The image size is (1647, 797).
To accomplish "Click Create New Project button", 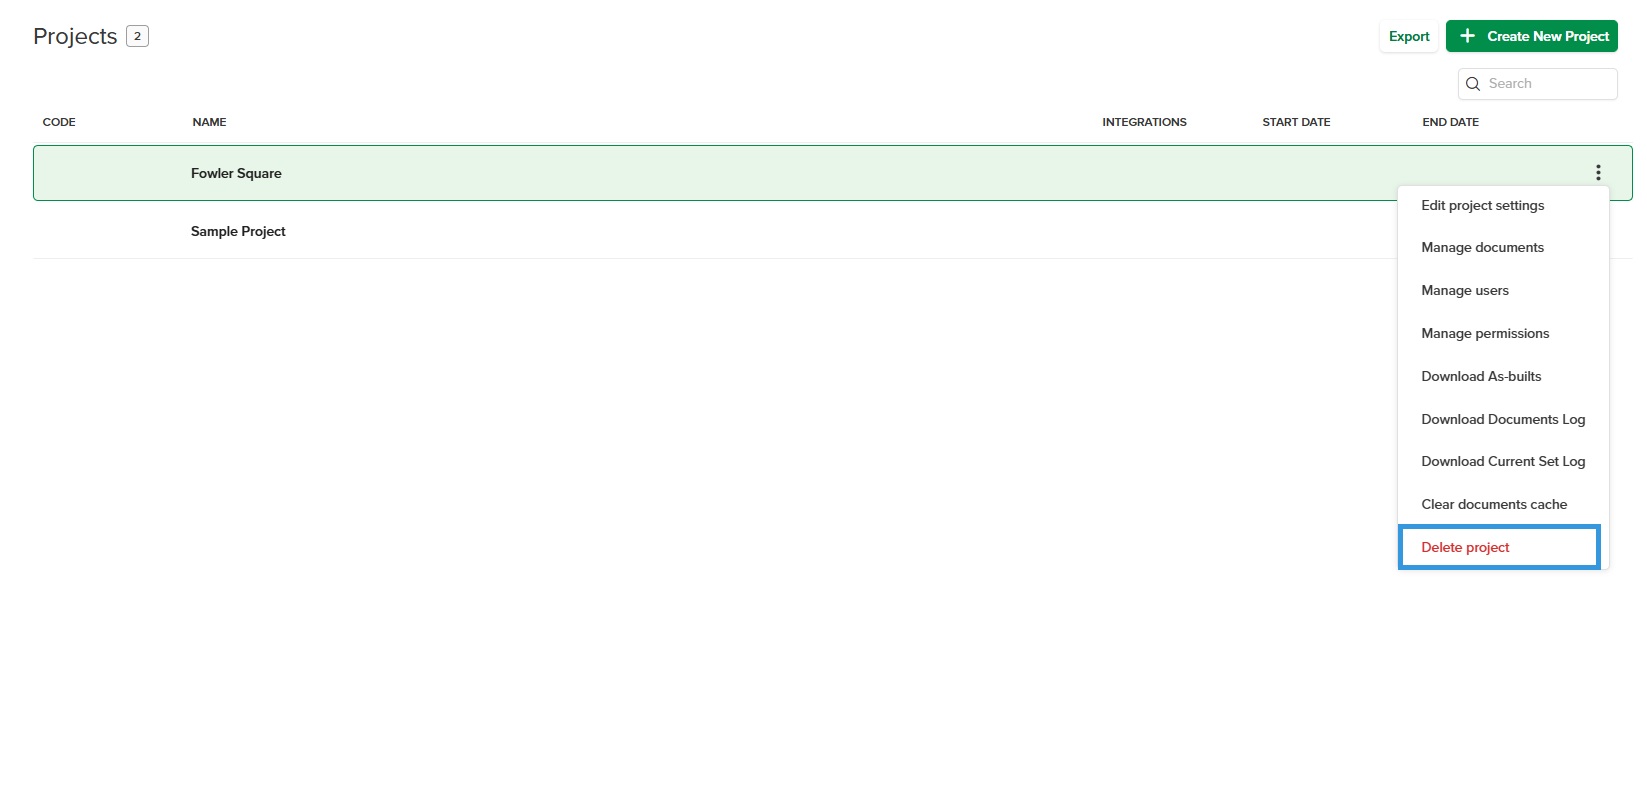I will coord(1531,36).
